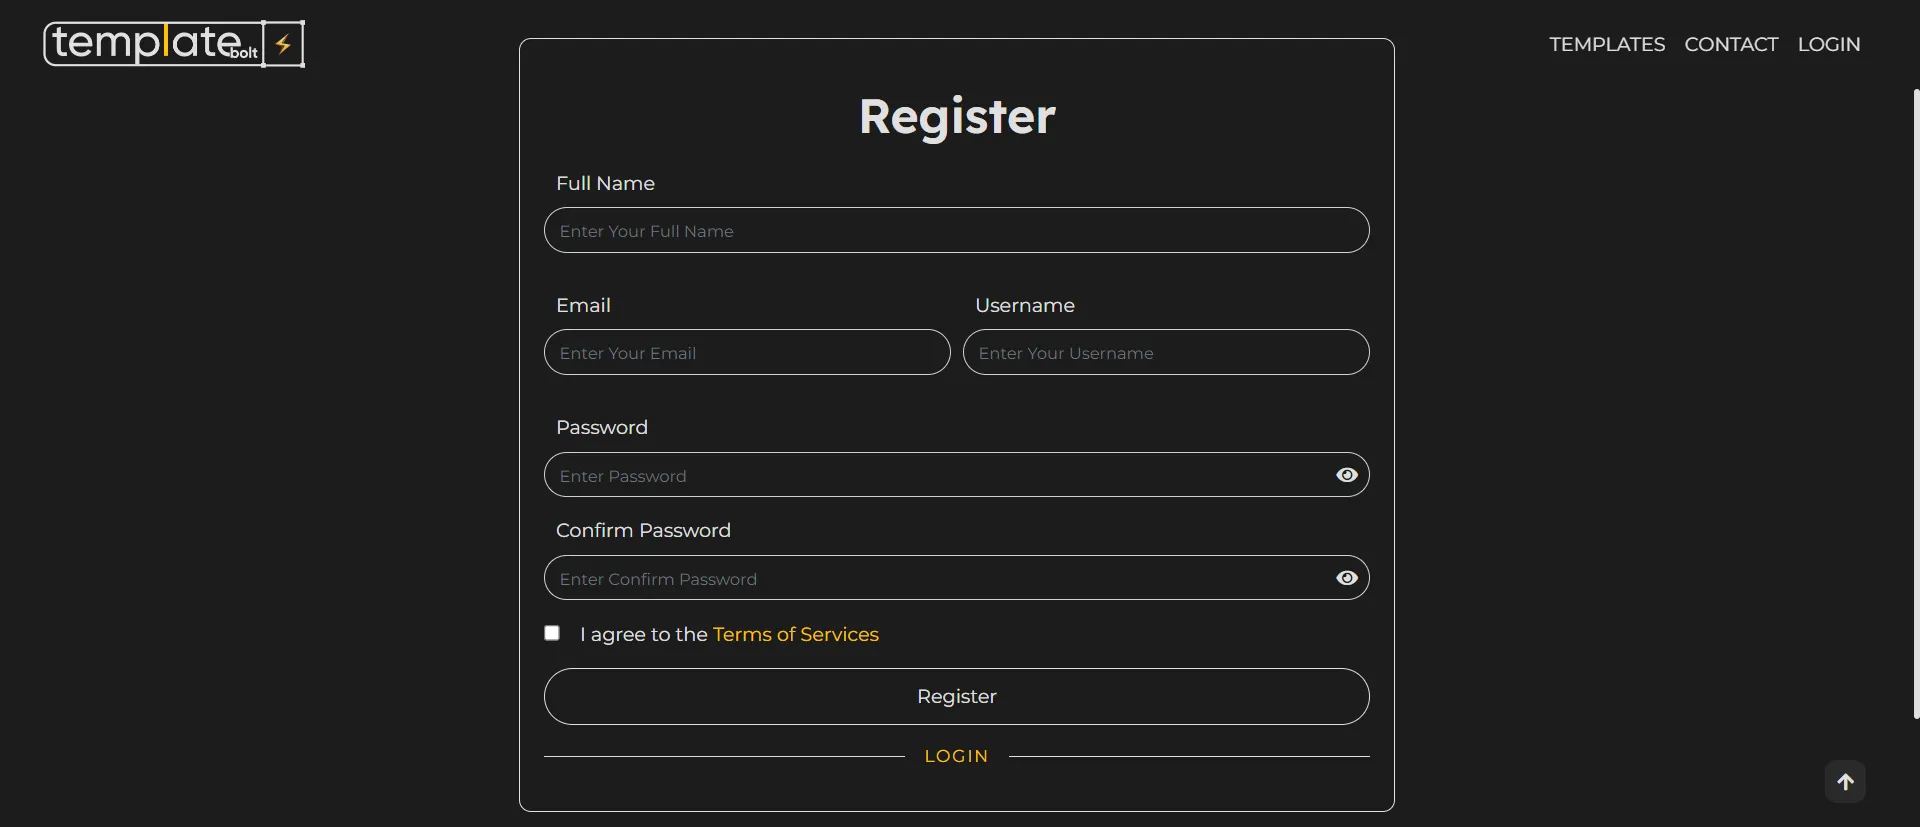This screenshot has height=827, width=1920.
Task: Check the Terms of Services agreement box
Action: click(x=552, y=633)
